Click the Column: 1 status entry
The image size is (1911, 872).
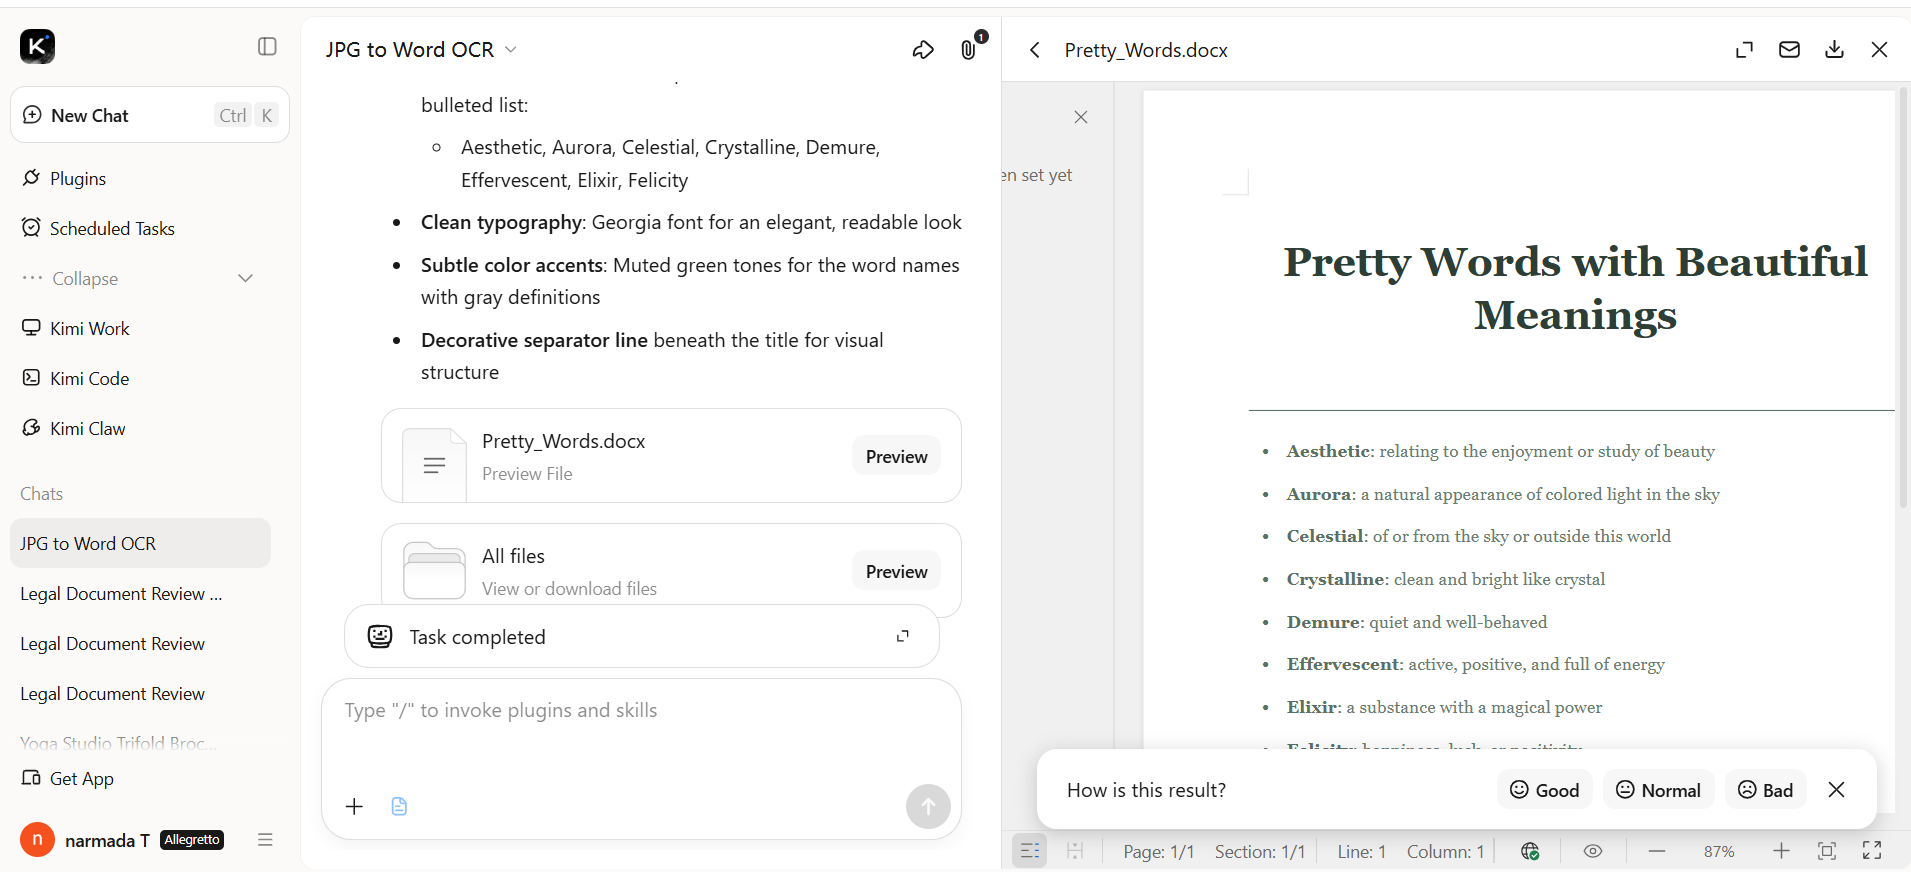coord(1446,851)
